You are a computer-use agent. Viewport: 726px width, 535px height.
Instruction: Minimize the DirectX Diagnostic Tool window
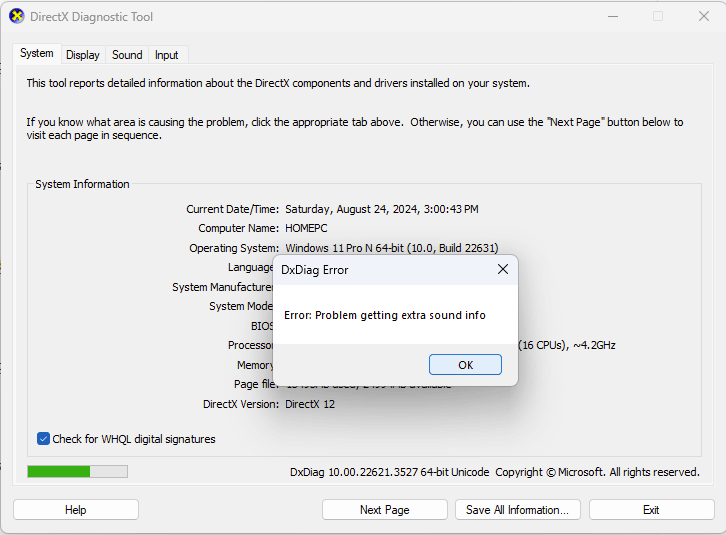pos(613,16)
